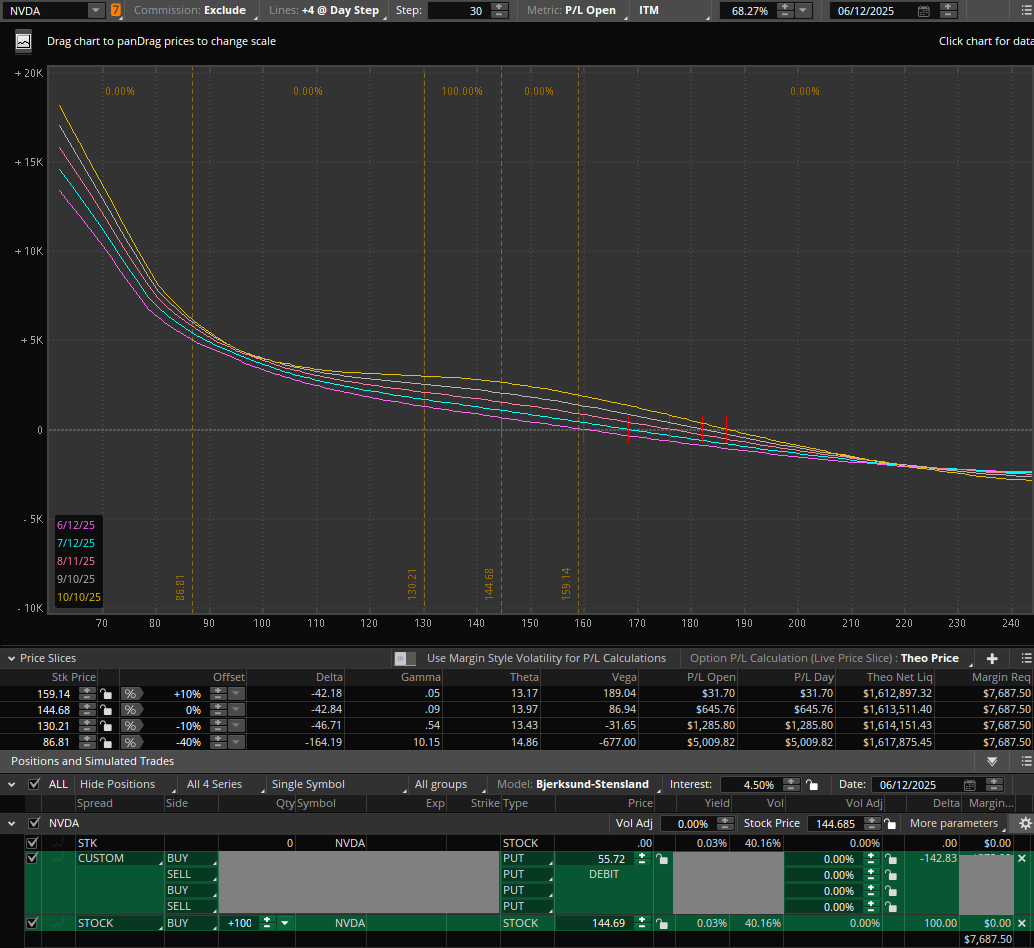Open the All 4 Series selector
The image size is (1034, 948).
(214, 784)
